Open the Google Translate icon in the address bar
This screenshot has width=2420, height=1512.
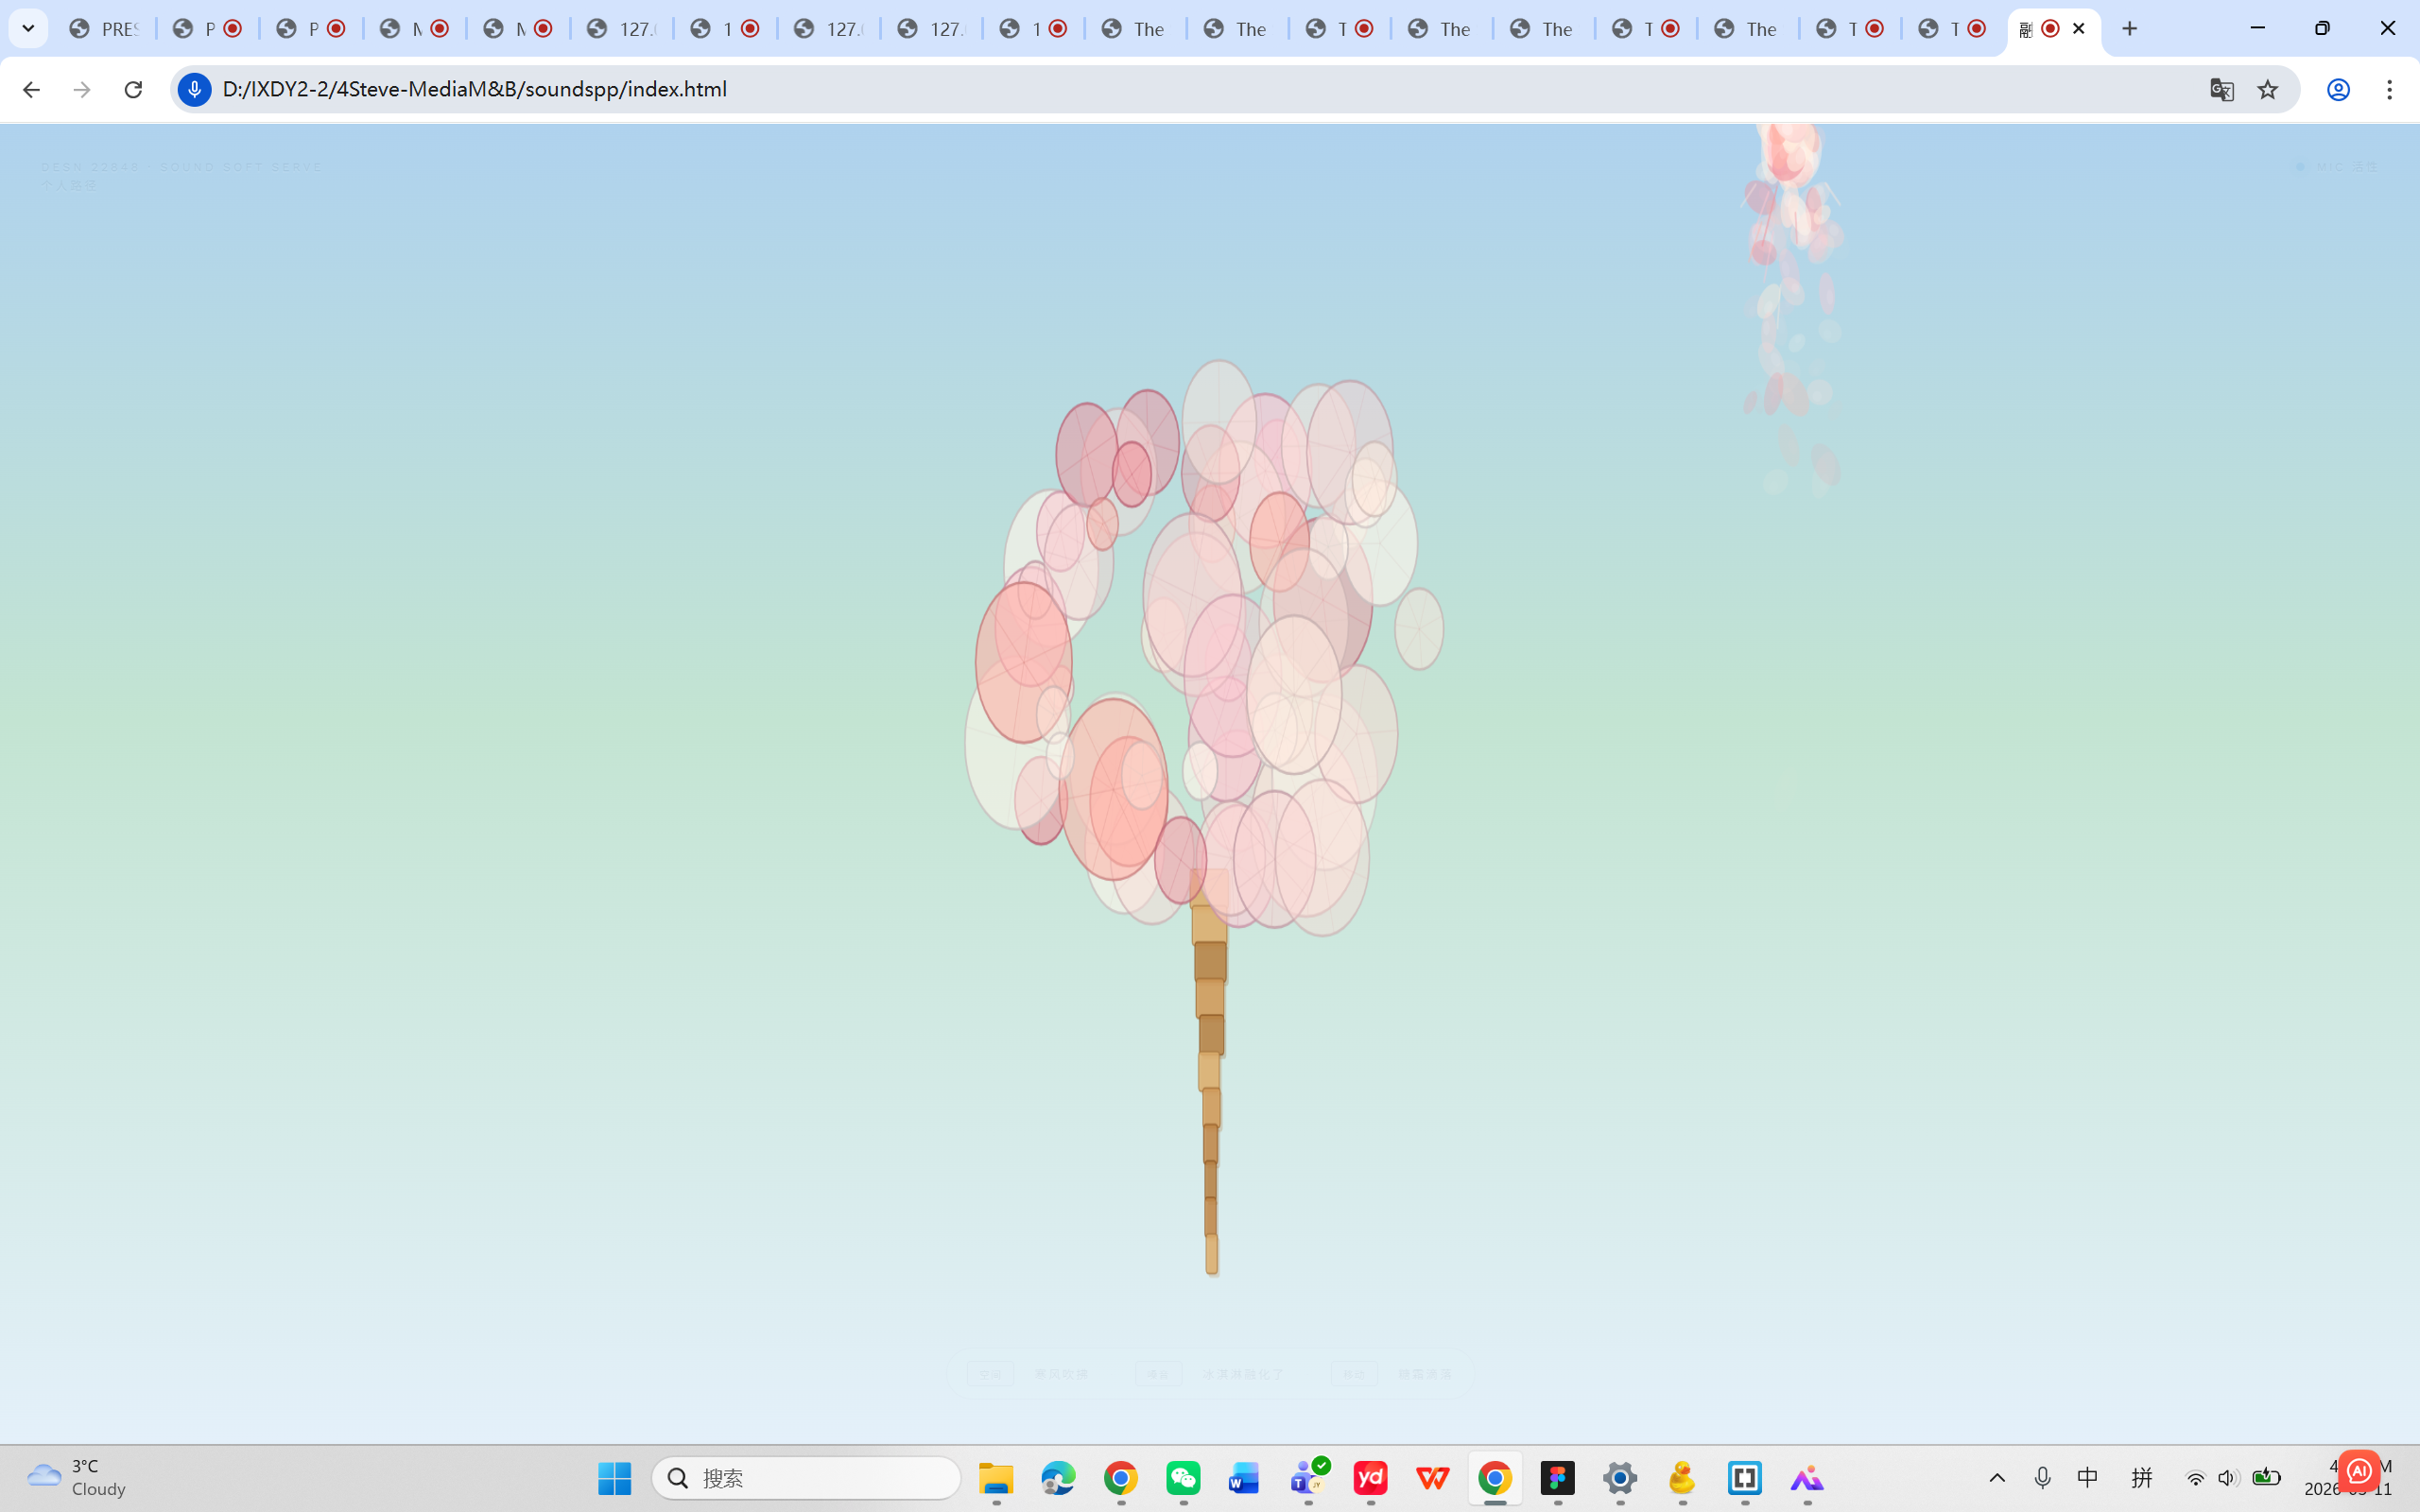(2222, 89)
